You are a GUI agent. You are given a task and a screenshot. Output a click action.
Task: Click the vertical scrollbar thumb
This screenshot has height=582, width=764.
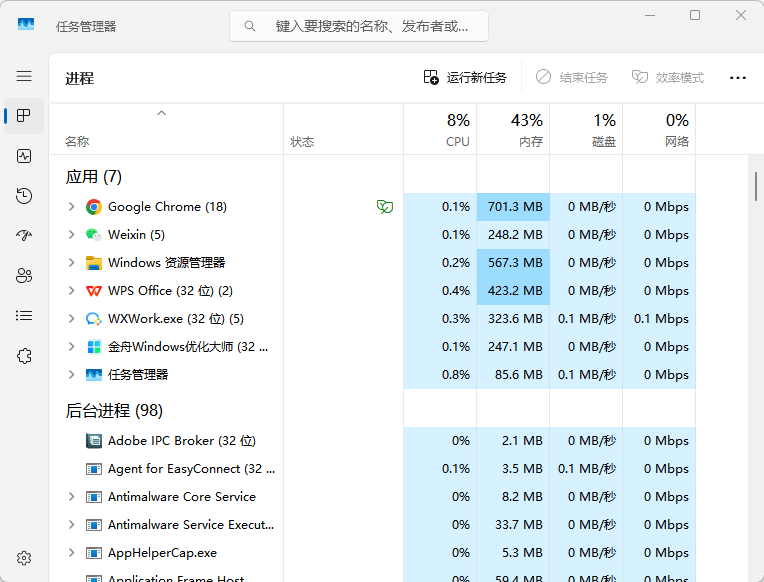[756, 186]
